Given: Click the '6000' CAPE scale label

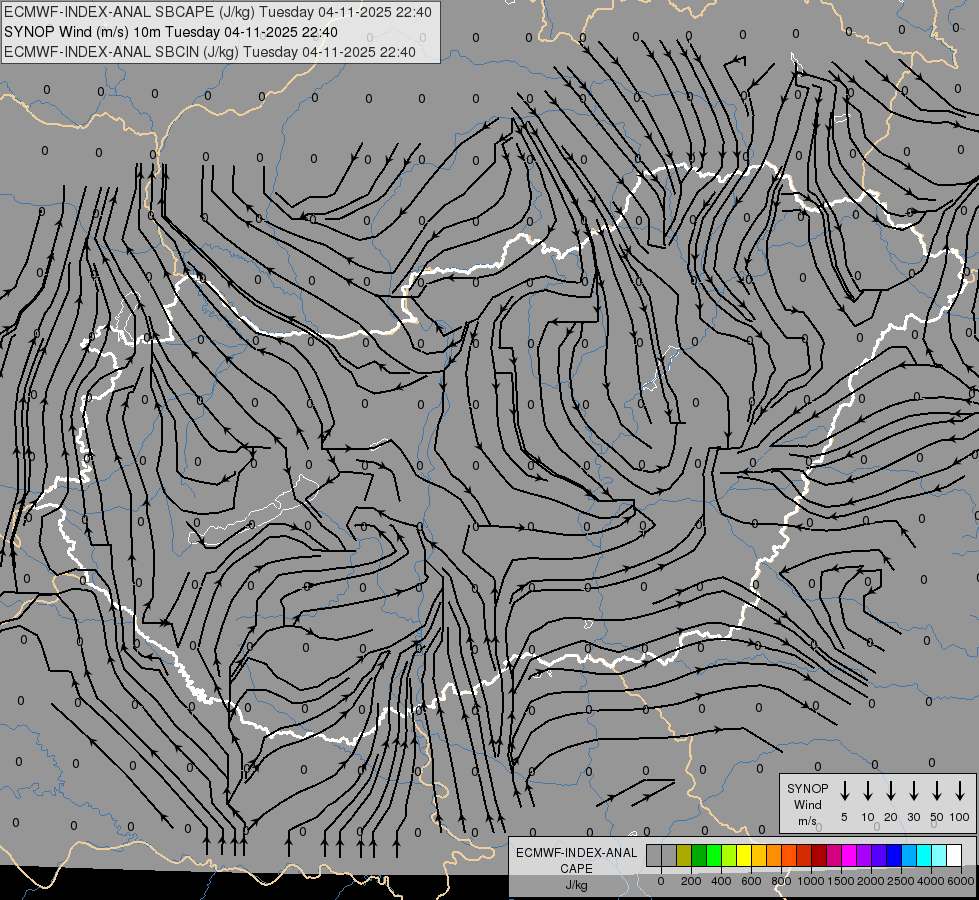Looking at the screenshot, I should tap(961, 881).
